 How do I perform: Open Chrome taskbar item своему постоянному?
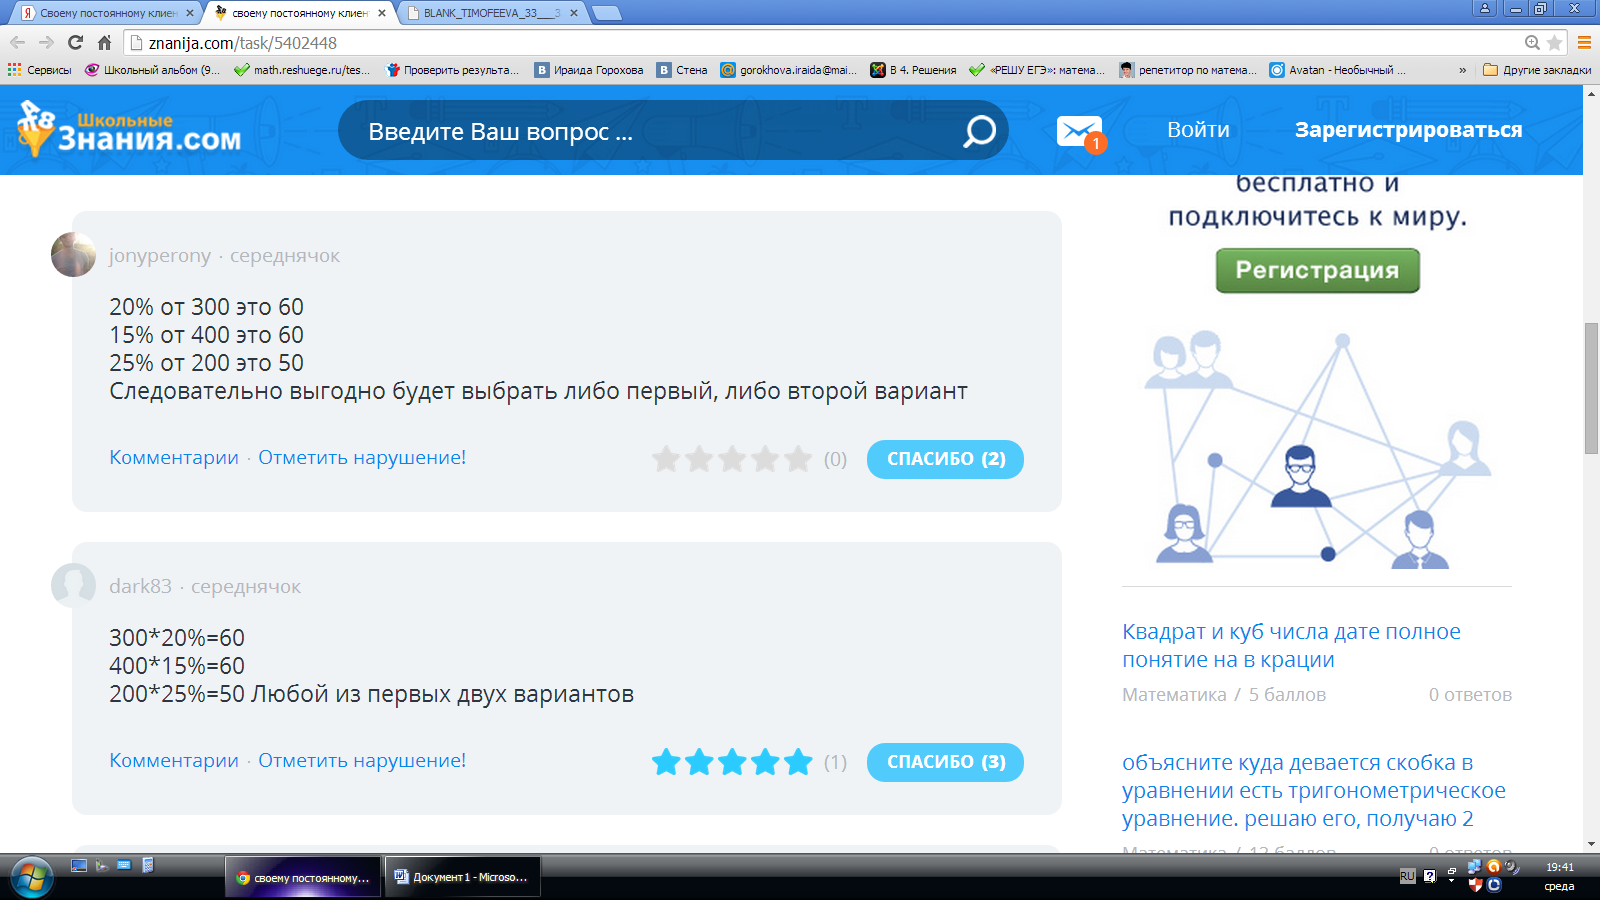point(303,877)
